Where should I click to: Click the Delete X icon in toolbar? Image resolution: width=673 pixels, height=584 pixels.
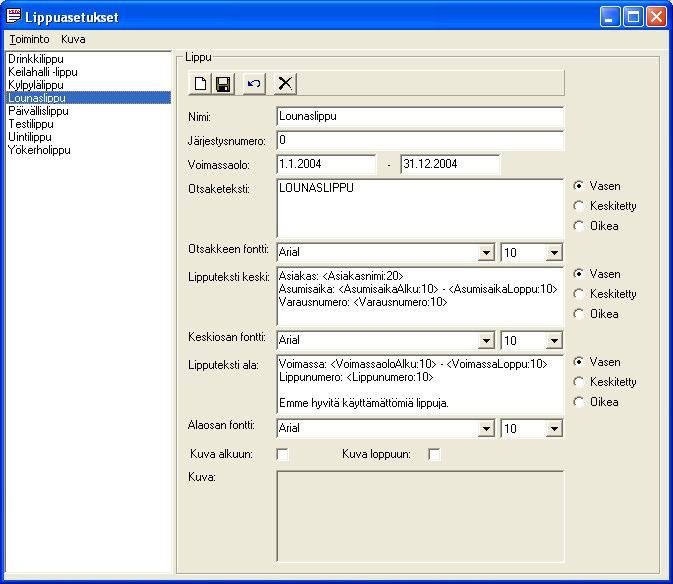click(x=285, y=83)
